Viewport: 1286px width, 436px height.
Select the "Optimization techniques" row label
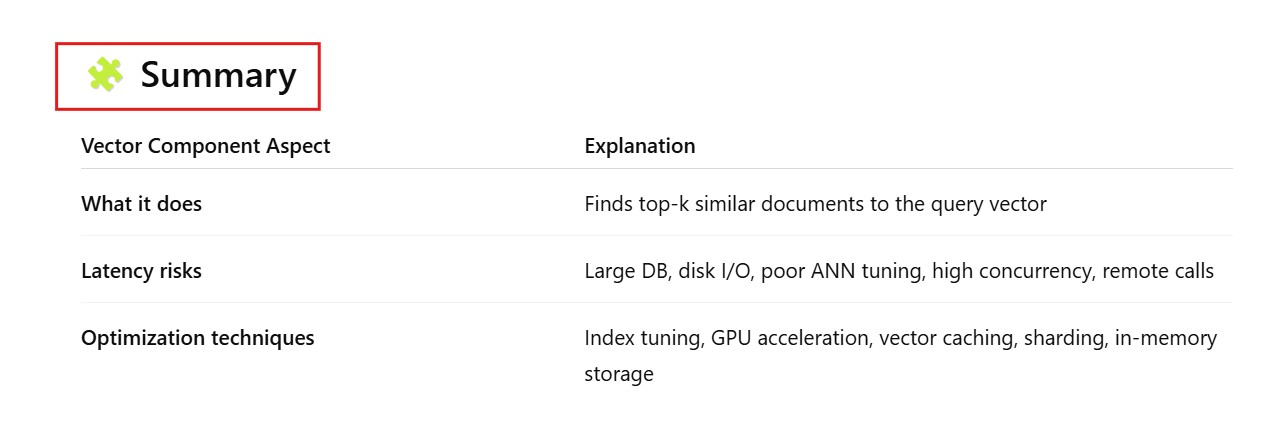tap(197, 338)
